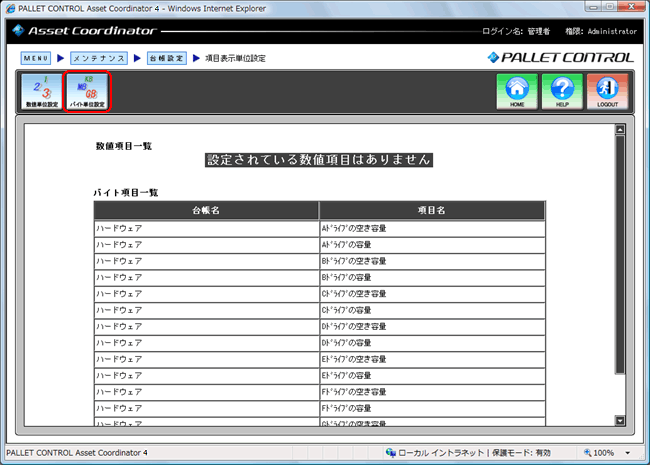650x465 pixels.
Task: Open the バイト単位設定 byte unit settings icon
Action: pyautogui.click(x=86, y=91)
